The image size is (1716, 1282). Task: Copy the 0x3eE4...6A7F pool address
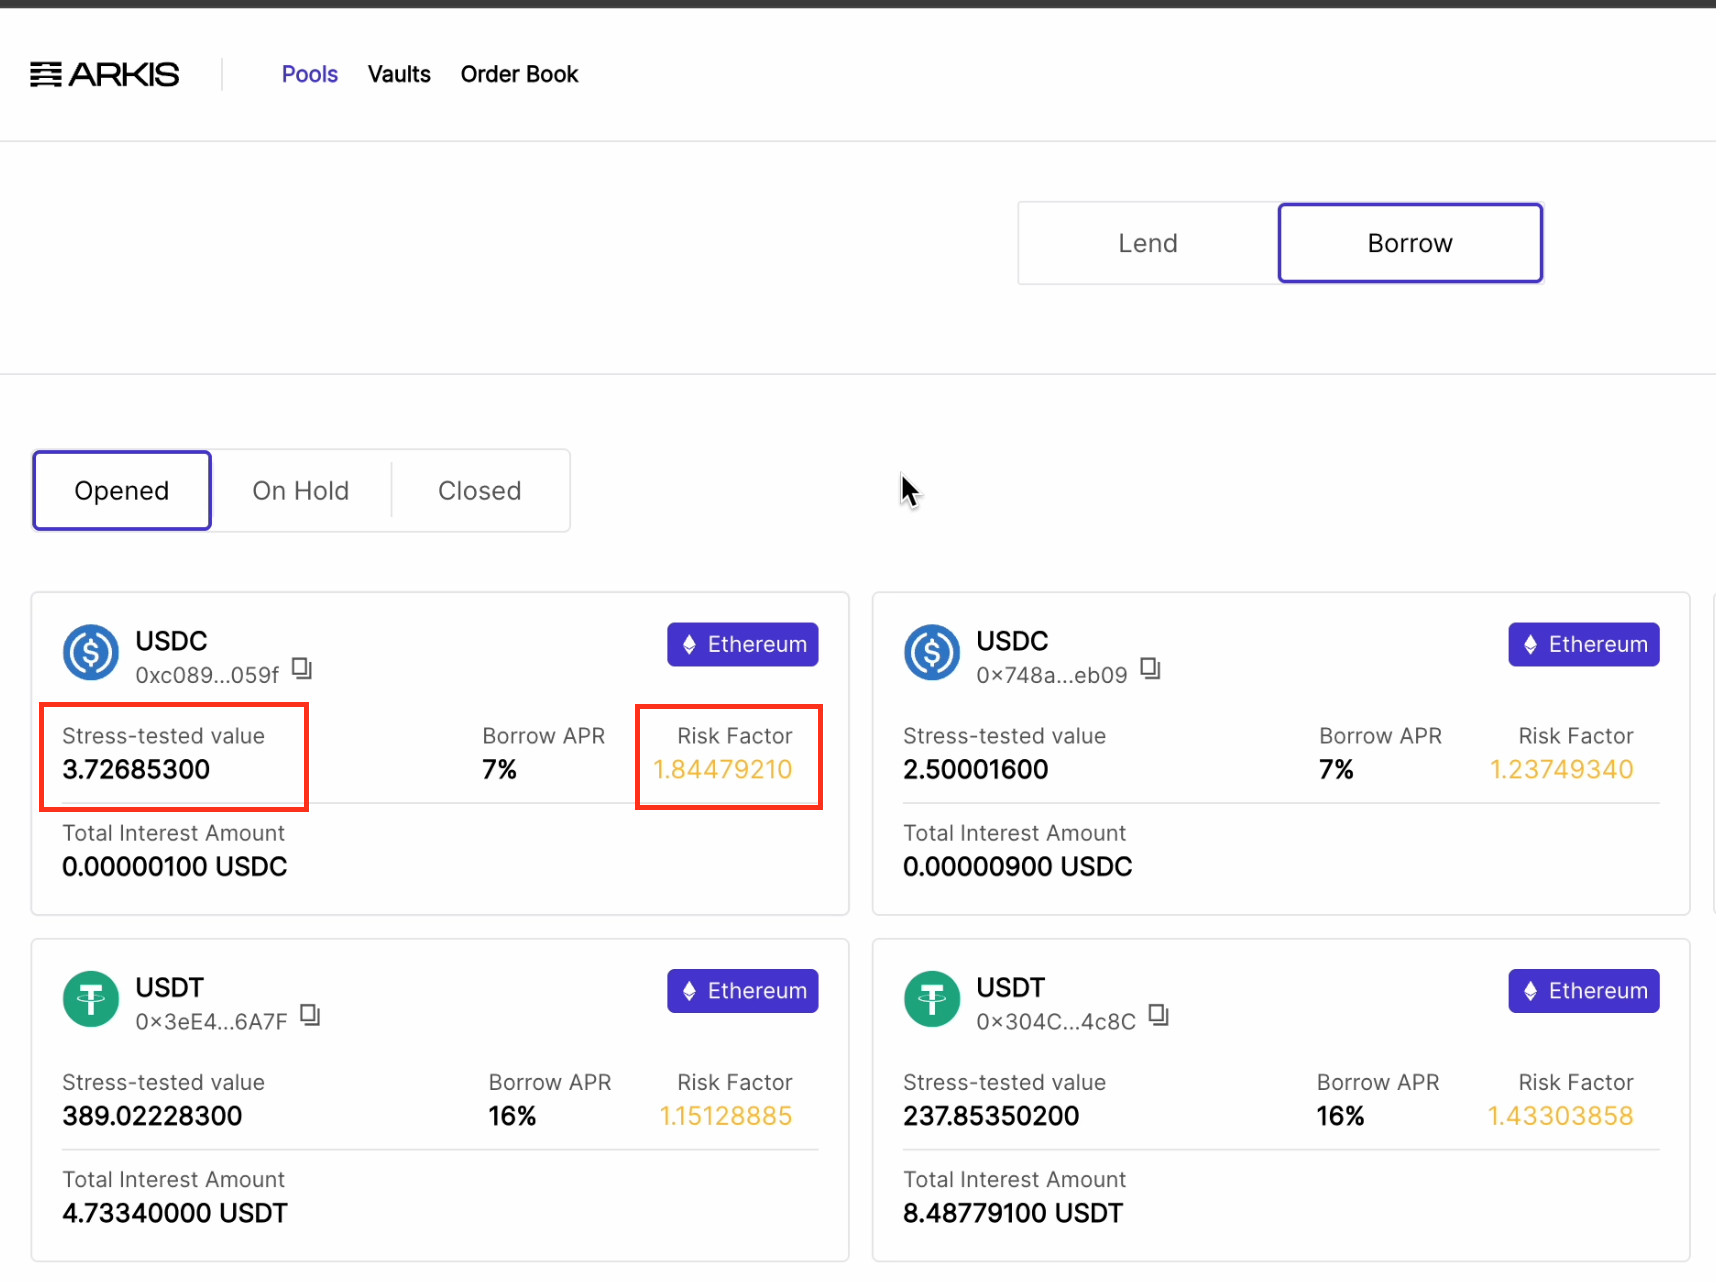click(x=310, y=1015)
